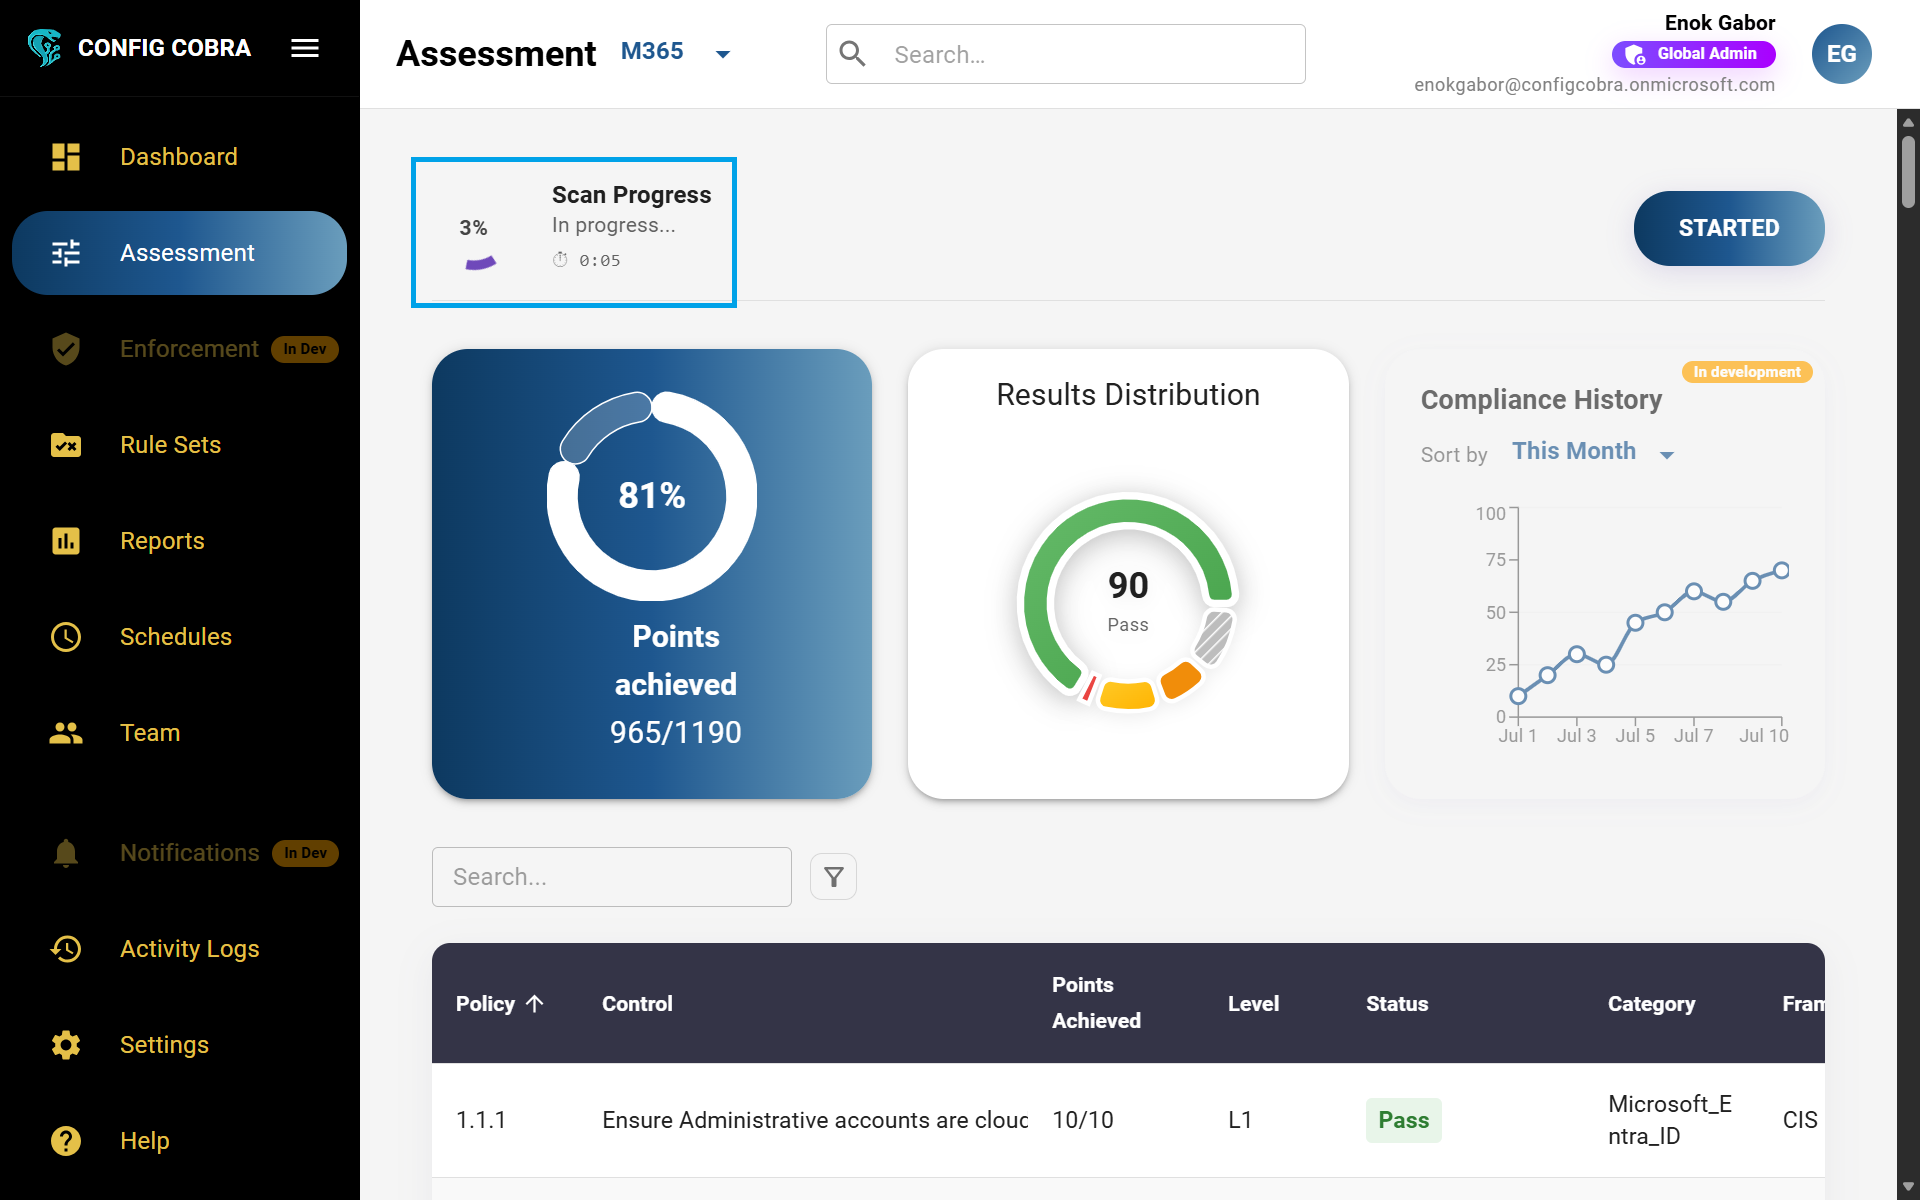Open the M365 assessment dropdown
Viewport: 1920px width, 1200px height.
pos(722,54)
